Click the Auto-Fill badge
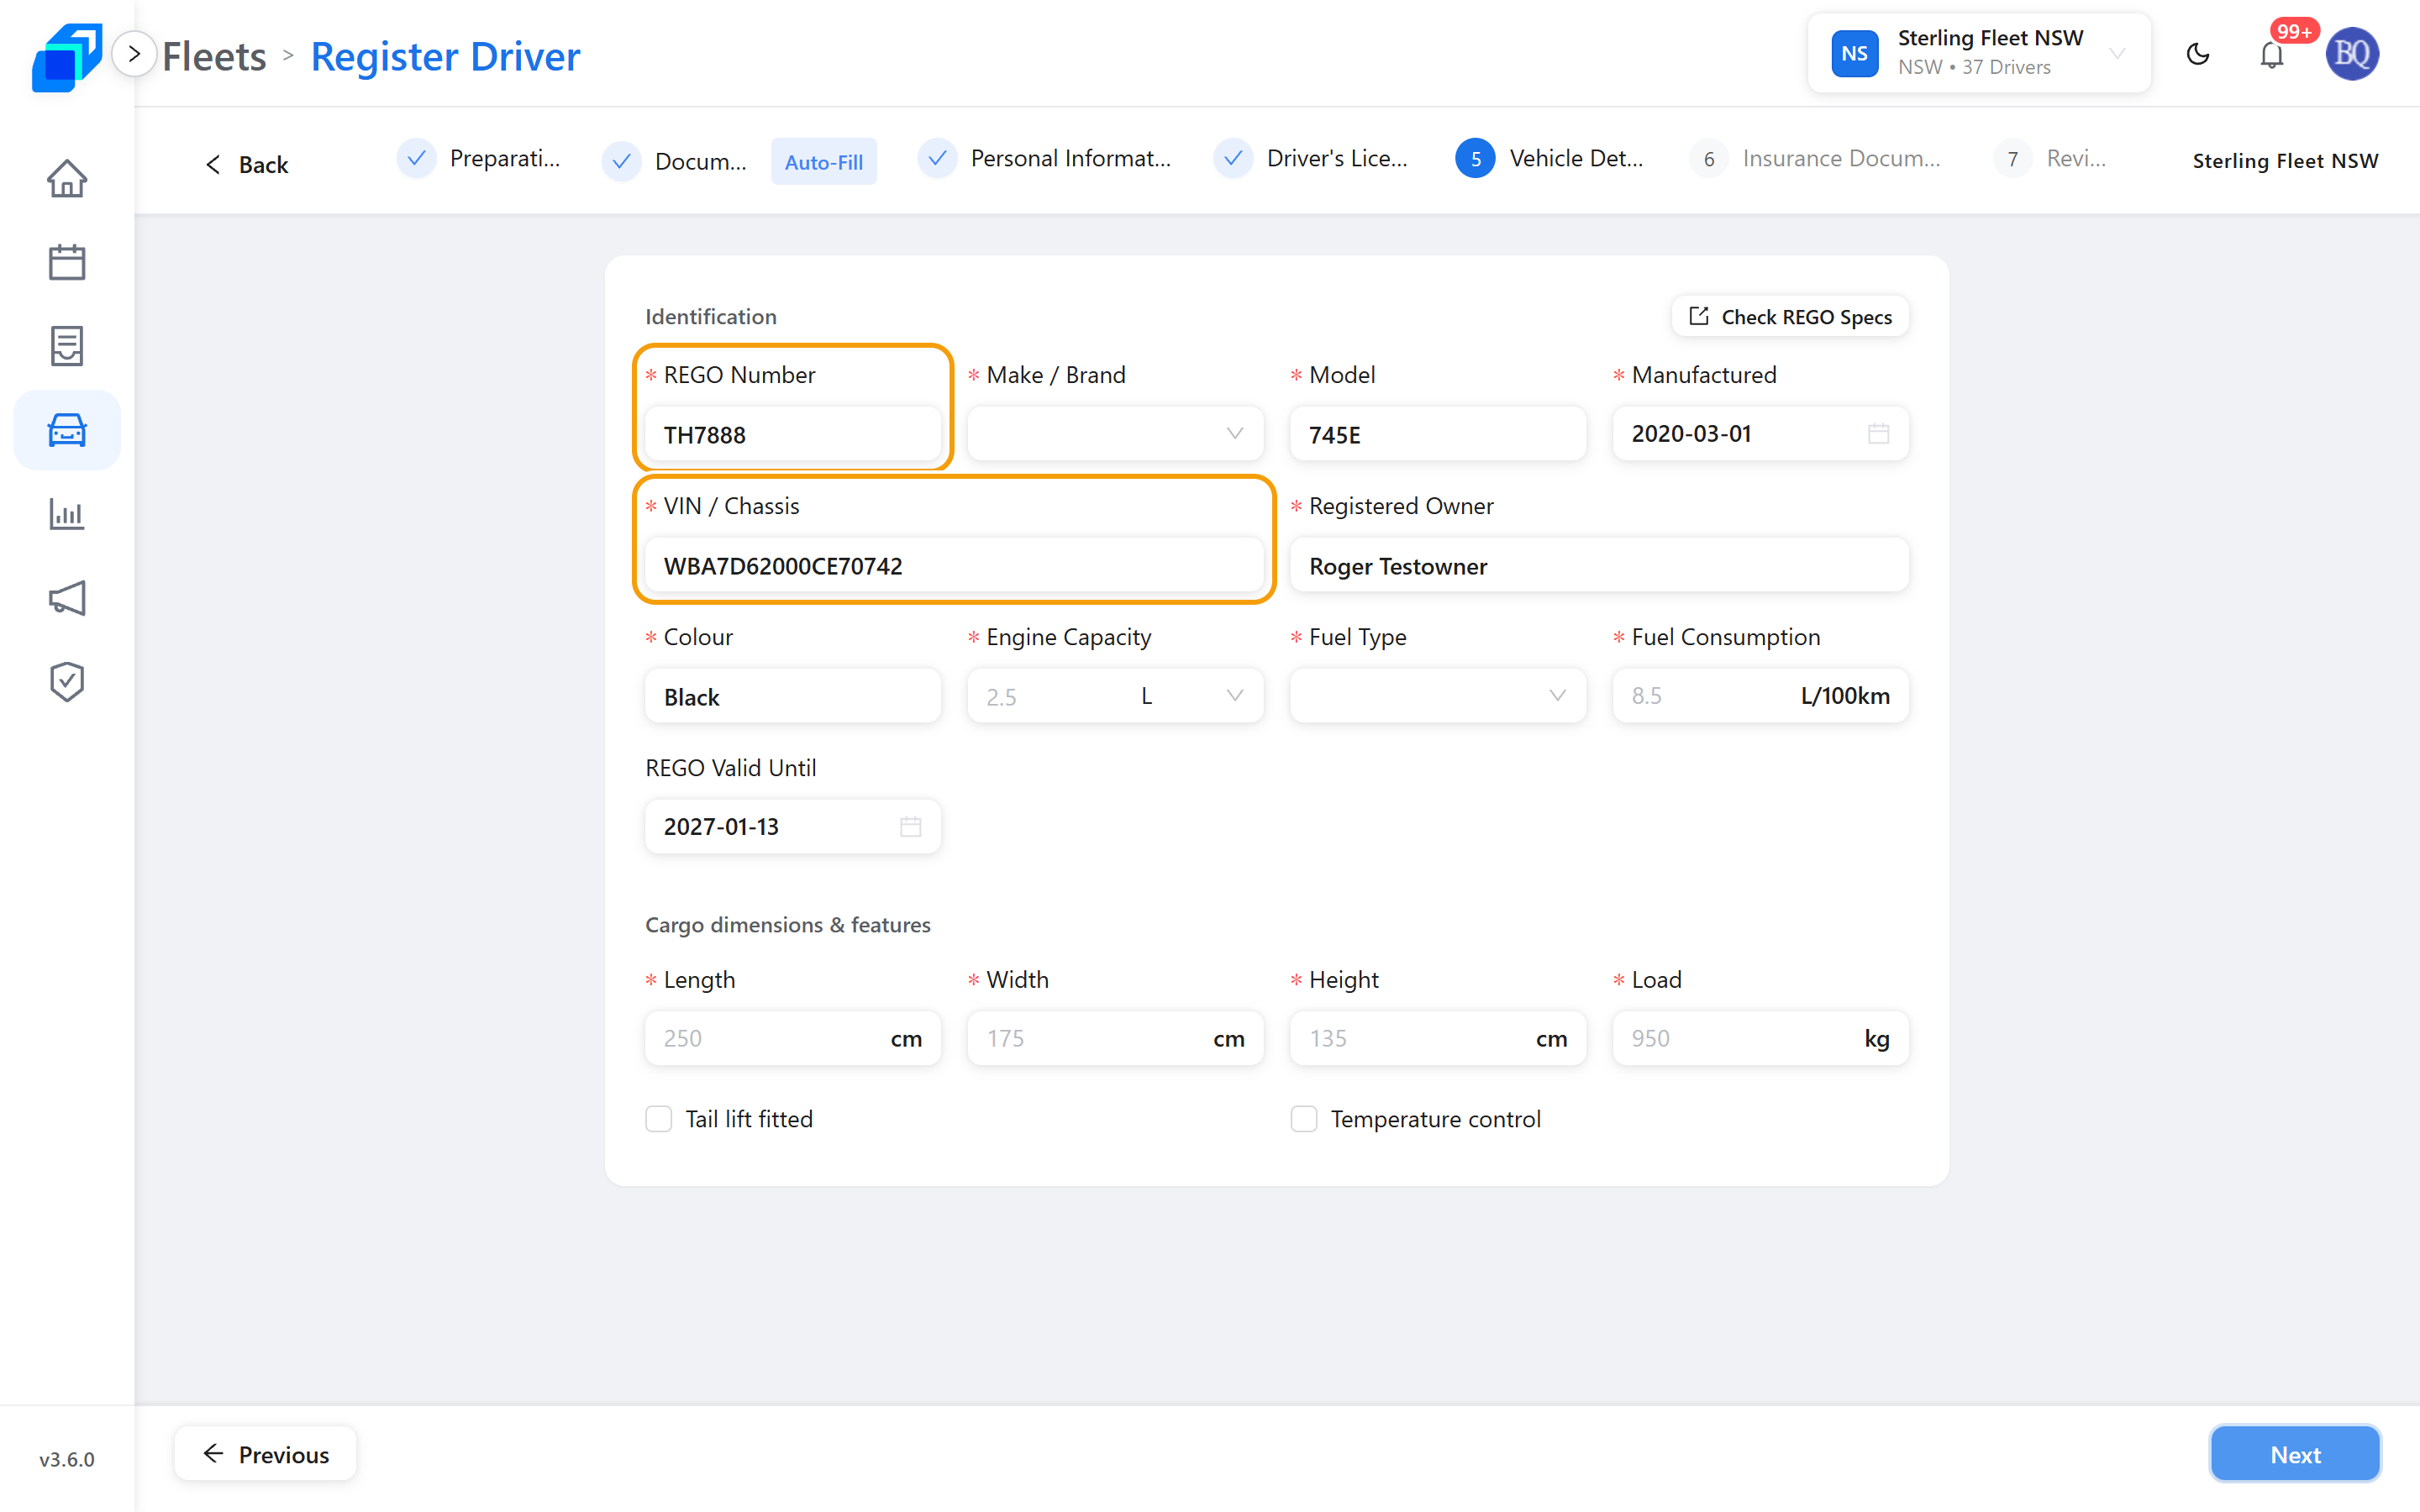This screenshot has height=1512, width=2420. (824, 162)
